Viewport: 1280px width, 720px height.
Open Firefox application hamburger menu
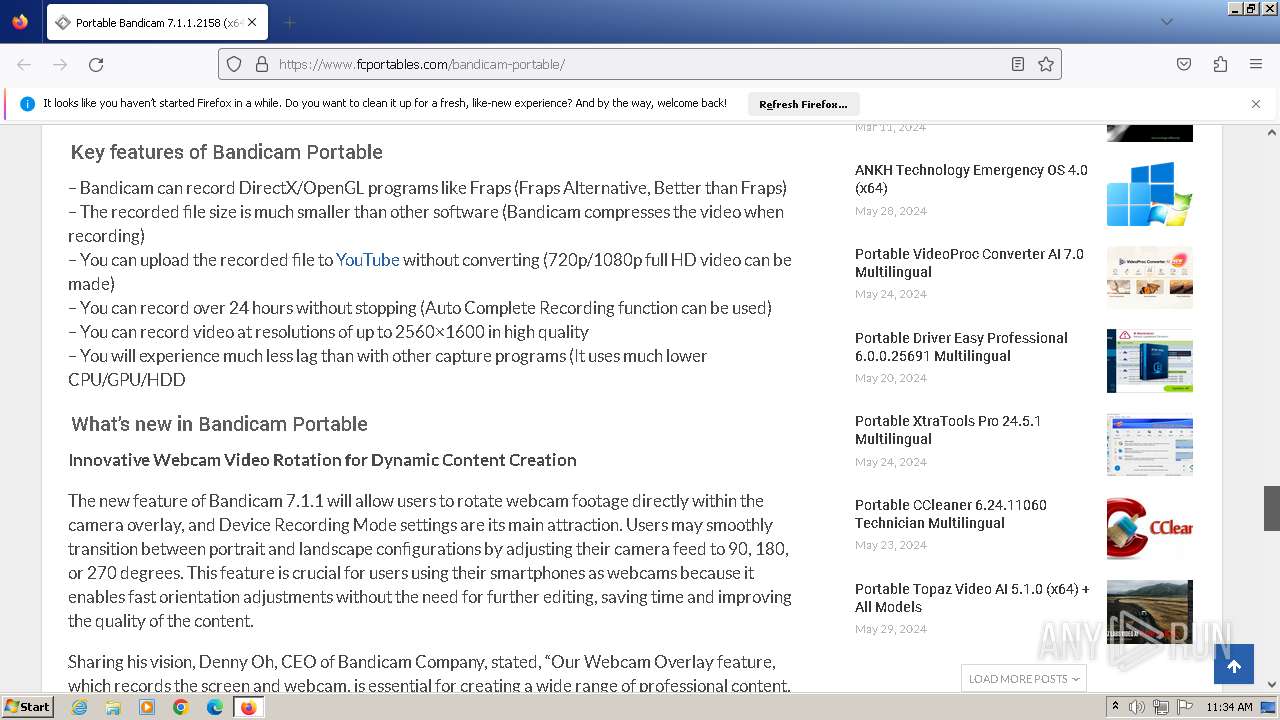pos(1256,64)
